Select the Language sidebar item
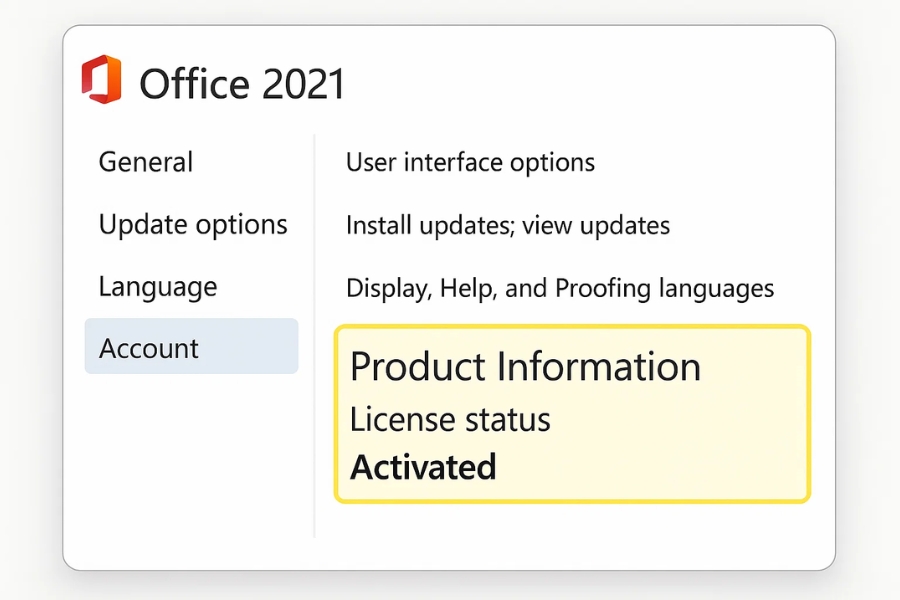 [157, 287]
